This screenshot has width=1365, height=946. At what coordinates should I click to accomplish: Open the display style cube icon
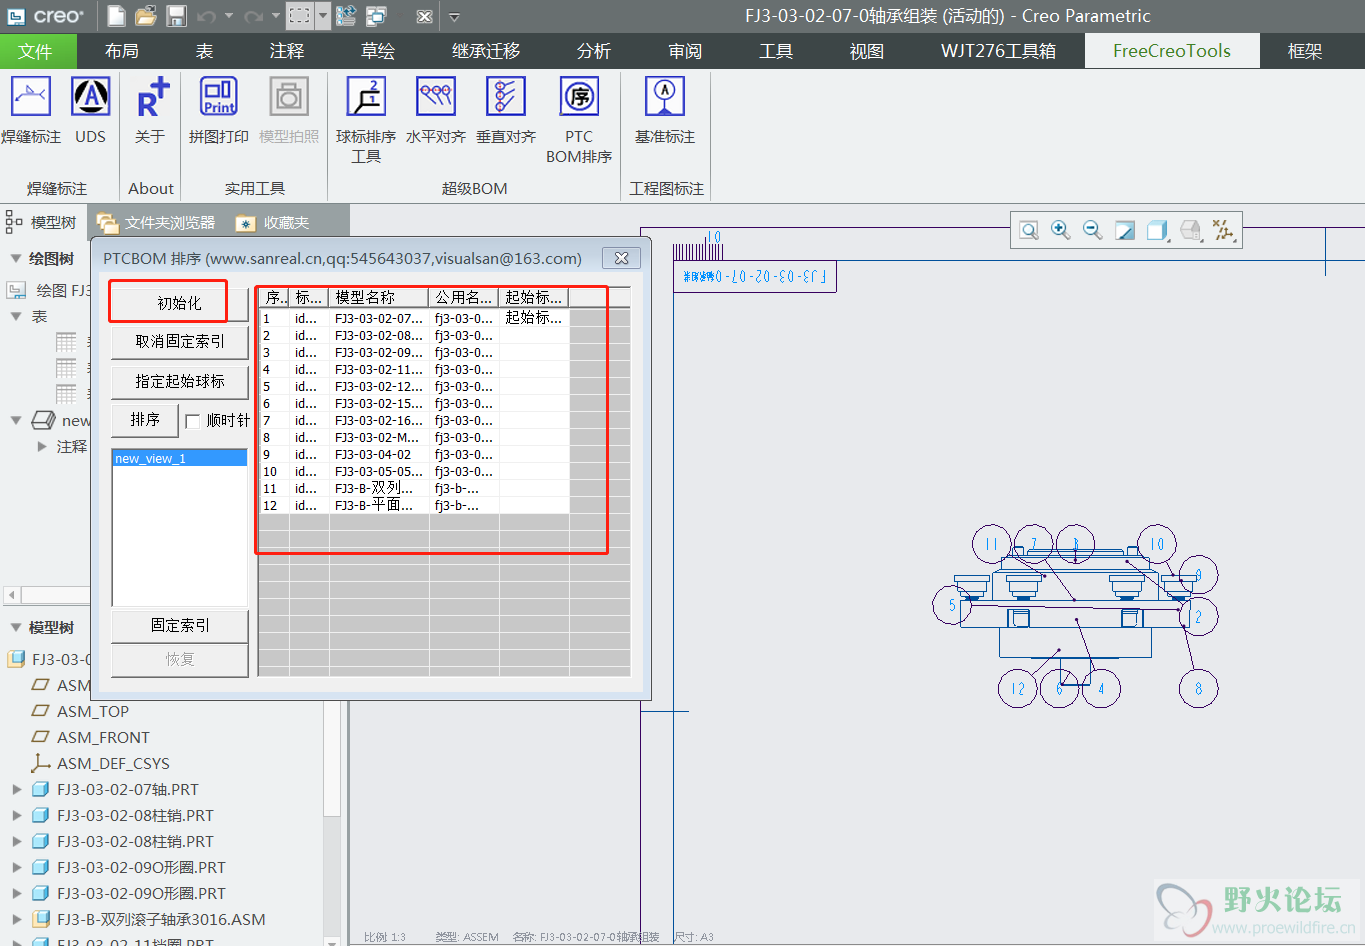point(1157,231)
